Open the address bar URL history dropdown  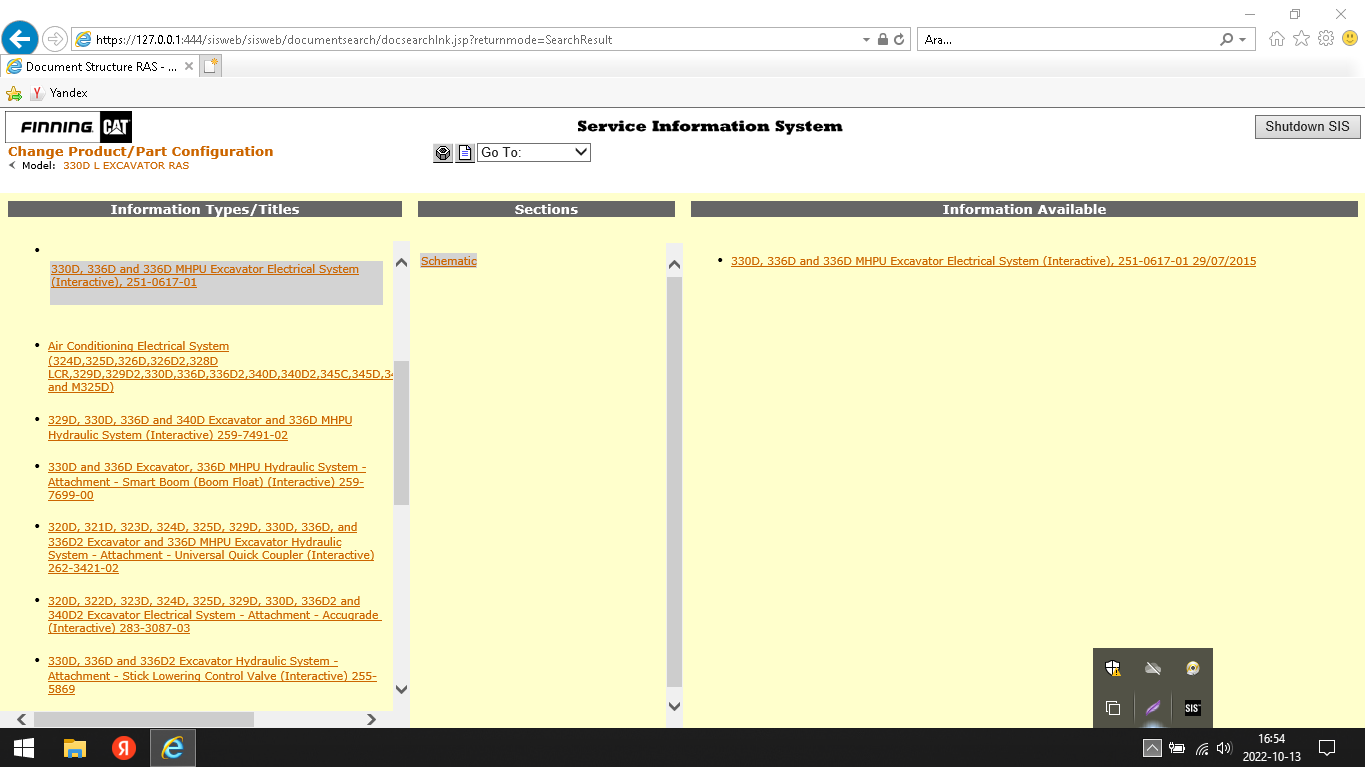[x=866, y=40]
